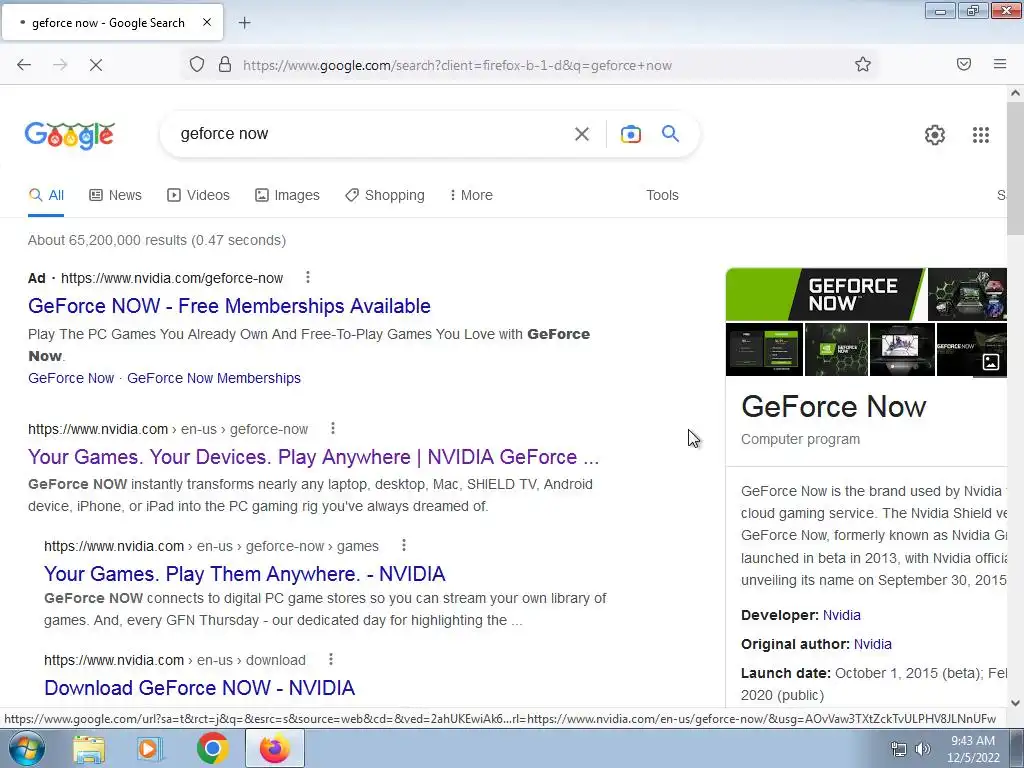Click scrollbar down arrow
This screenshot has height=768, width=1024.
[1015, 703]
